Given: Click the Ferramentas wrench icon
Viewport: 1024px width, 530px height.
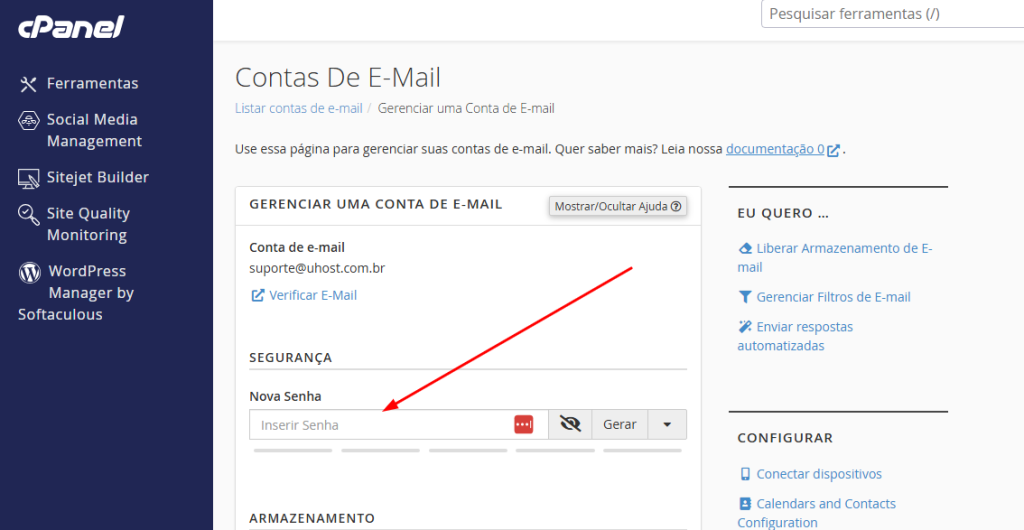Looking at the screenshot, I should pos(28,84).
